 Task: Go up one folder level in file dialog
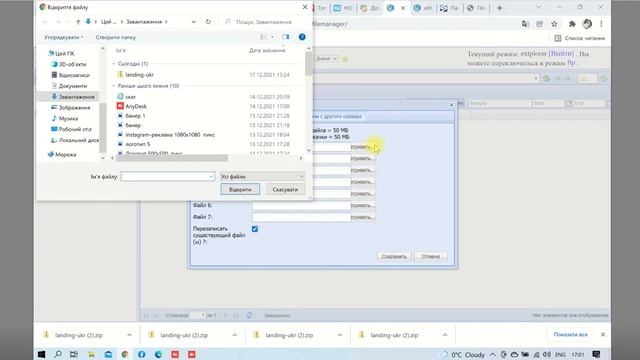pyautogui.click(x=78, y=22)
